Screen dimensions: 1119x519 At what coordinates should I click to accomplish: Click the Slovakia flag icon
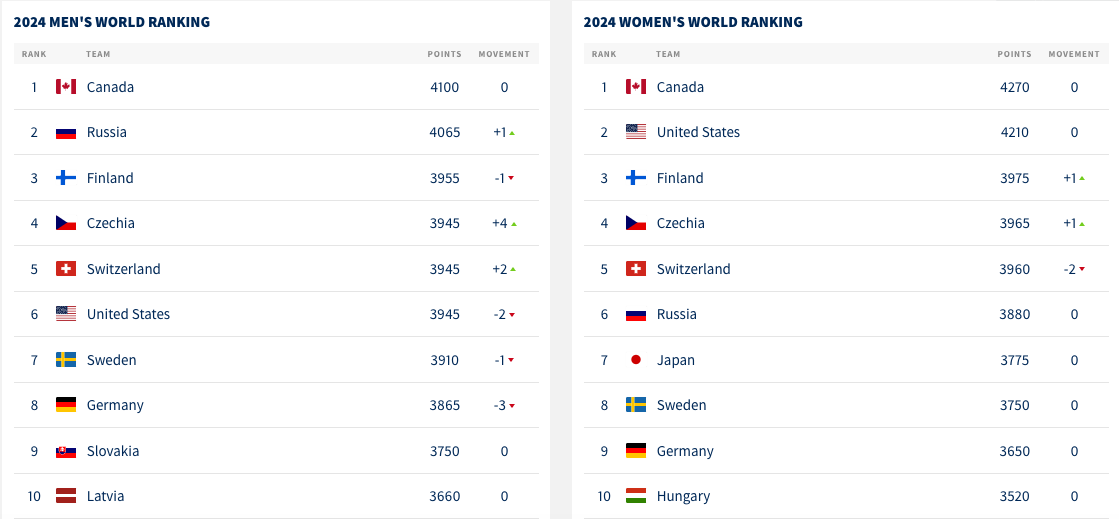(66, 451)
